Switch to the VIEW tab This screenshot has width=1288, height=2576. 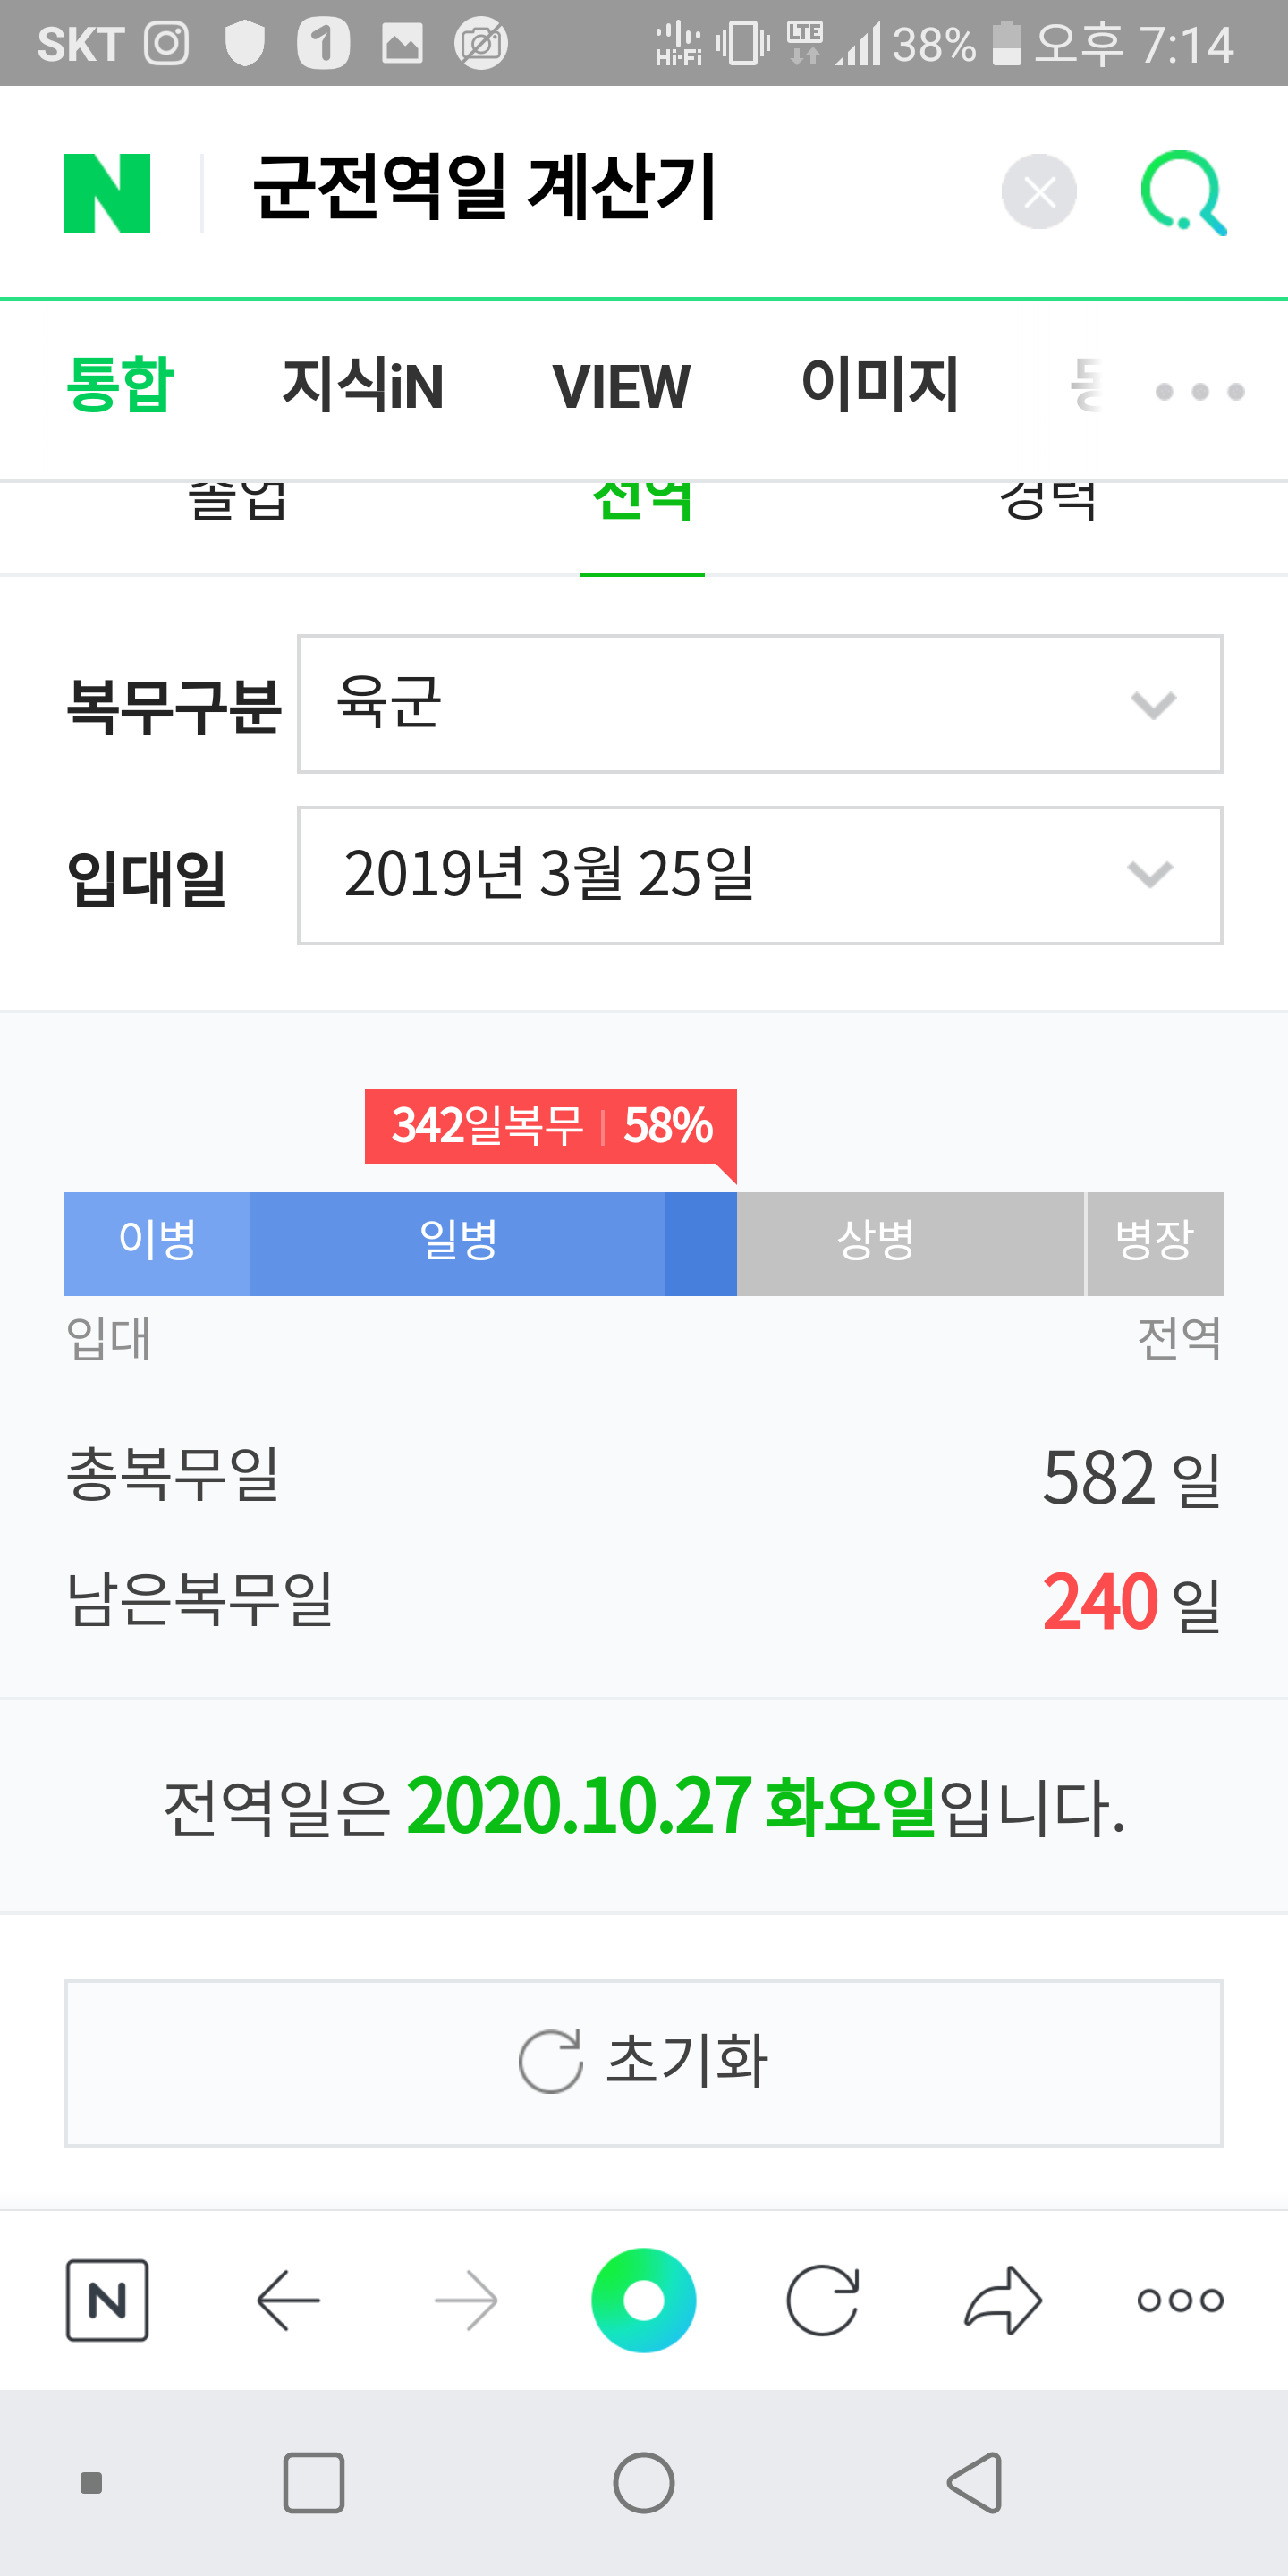[x=621, y=386]
